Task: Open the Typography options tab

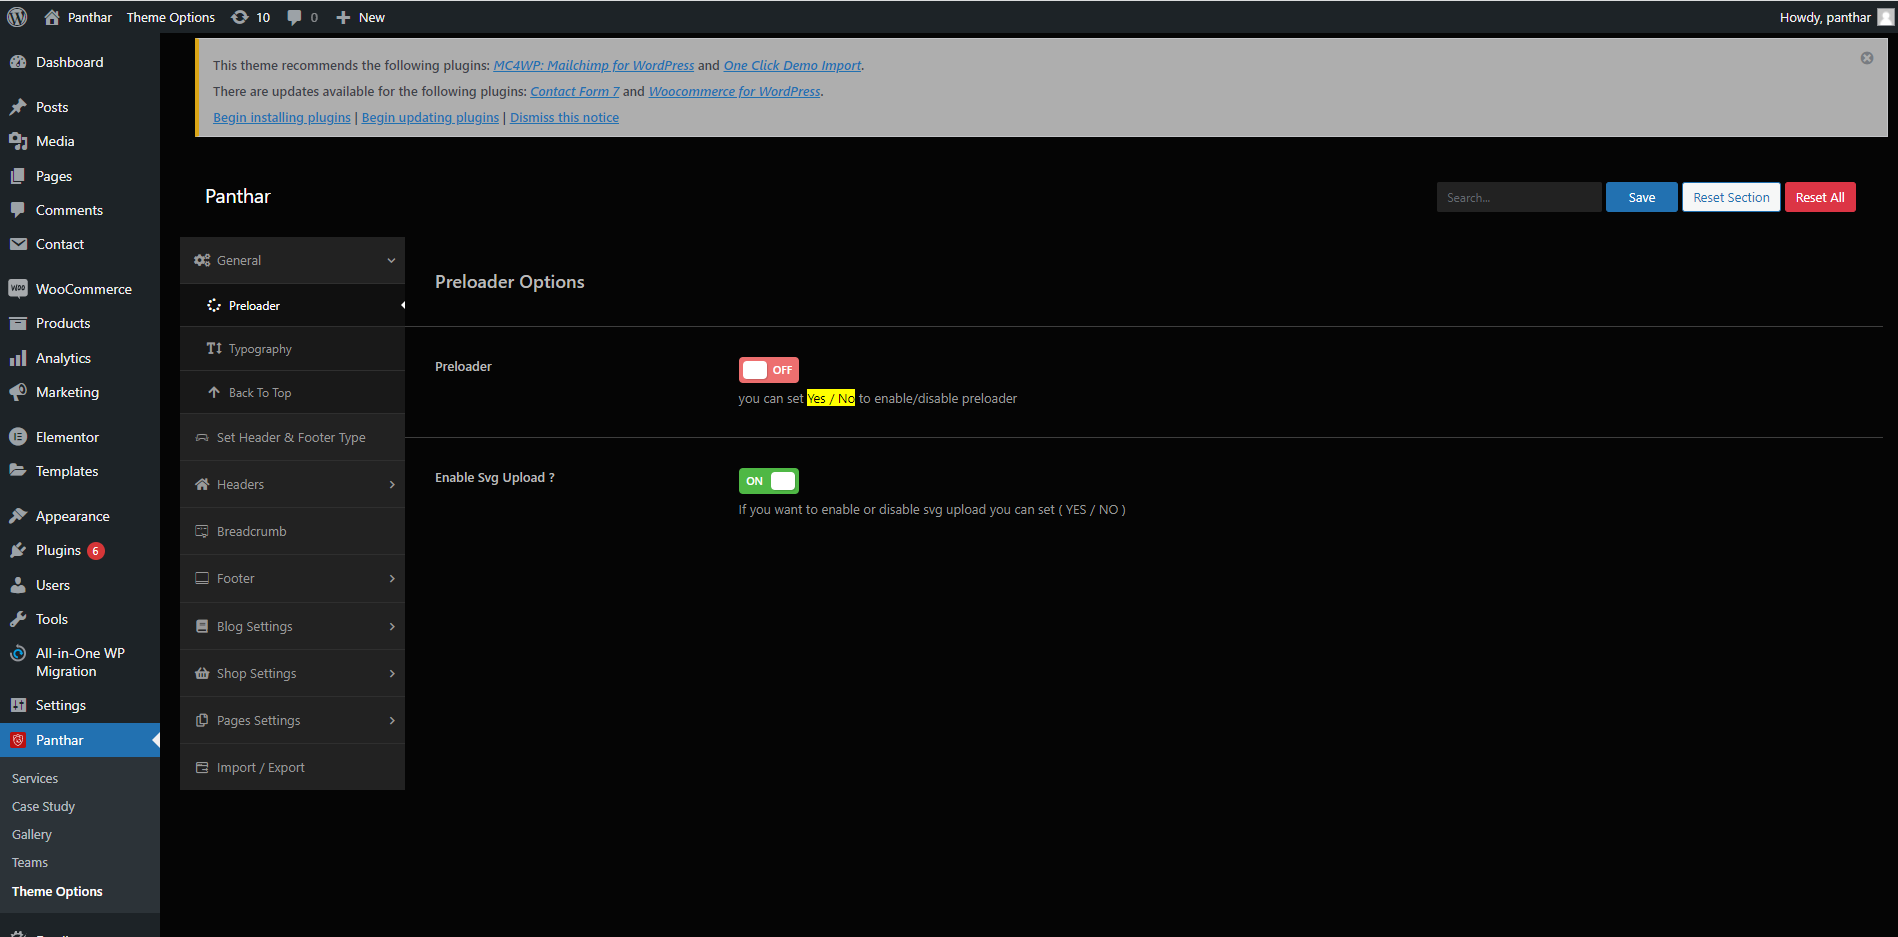Action: [x=292, y=349]
